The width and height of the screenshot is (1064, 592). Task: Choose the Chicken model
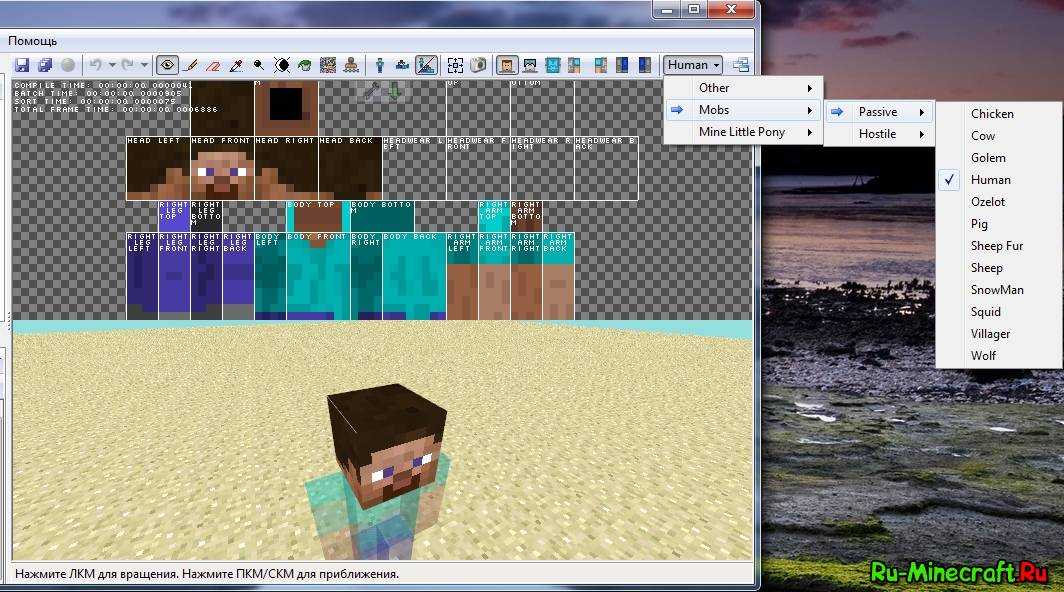tap(999, 114)
